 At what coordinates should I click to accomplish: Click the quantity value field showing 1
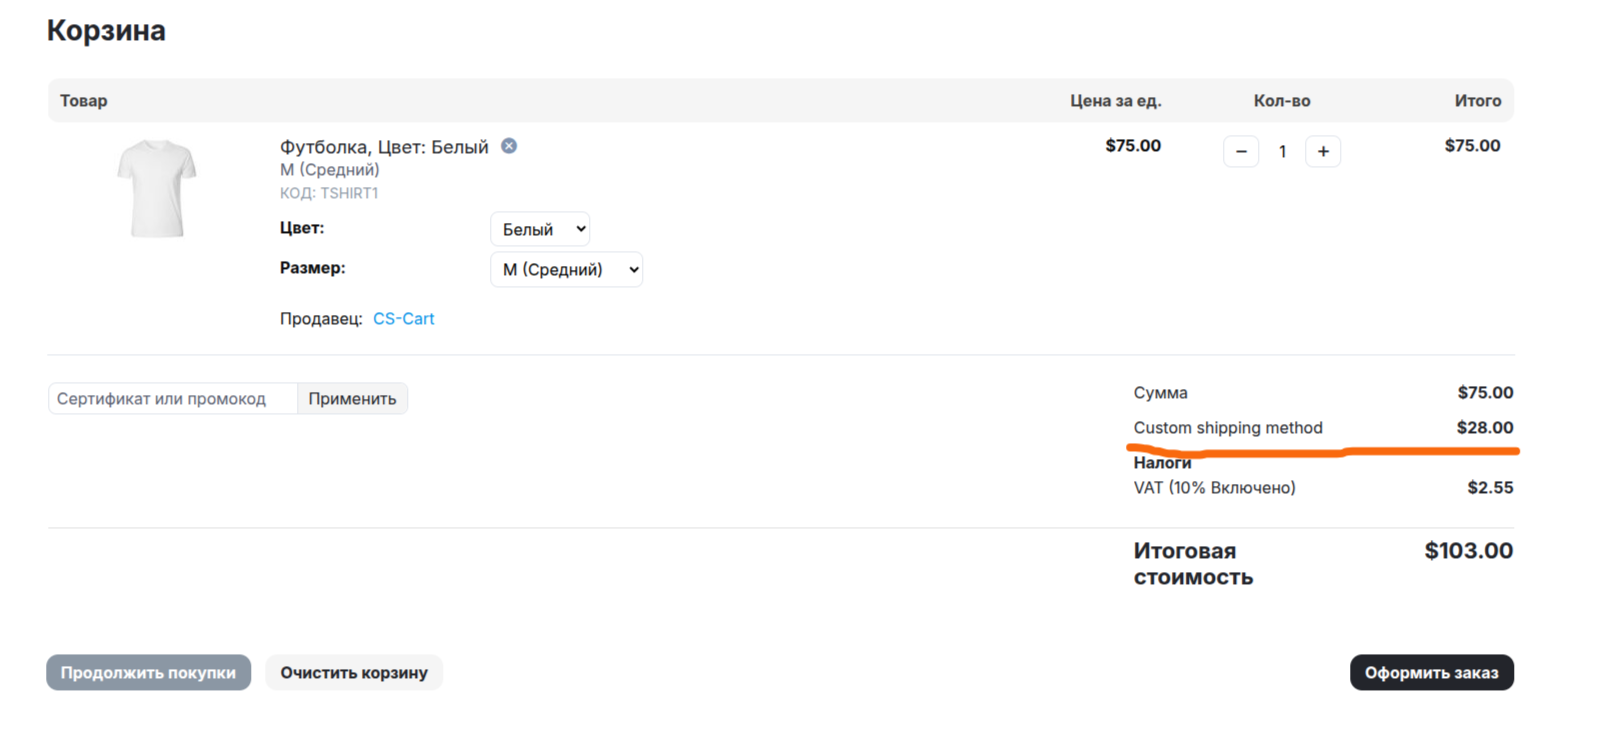tap(1282, 152)
